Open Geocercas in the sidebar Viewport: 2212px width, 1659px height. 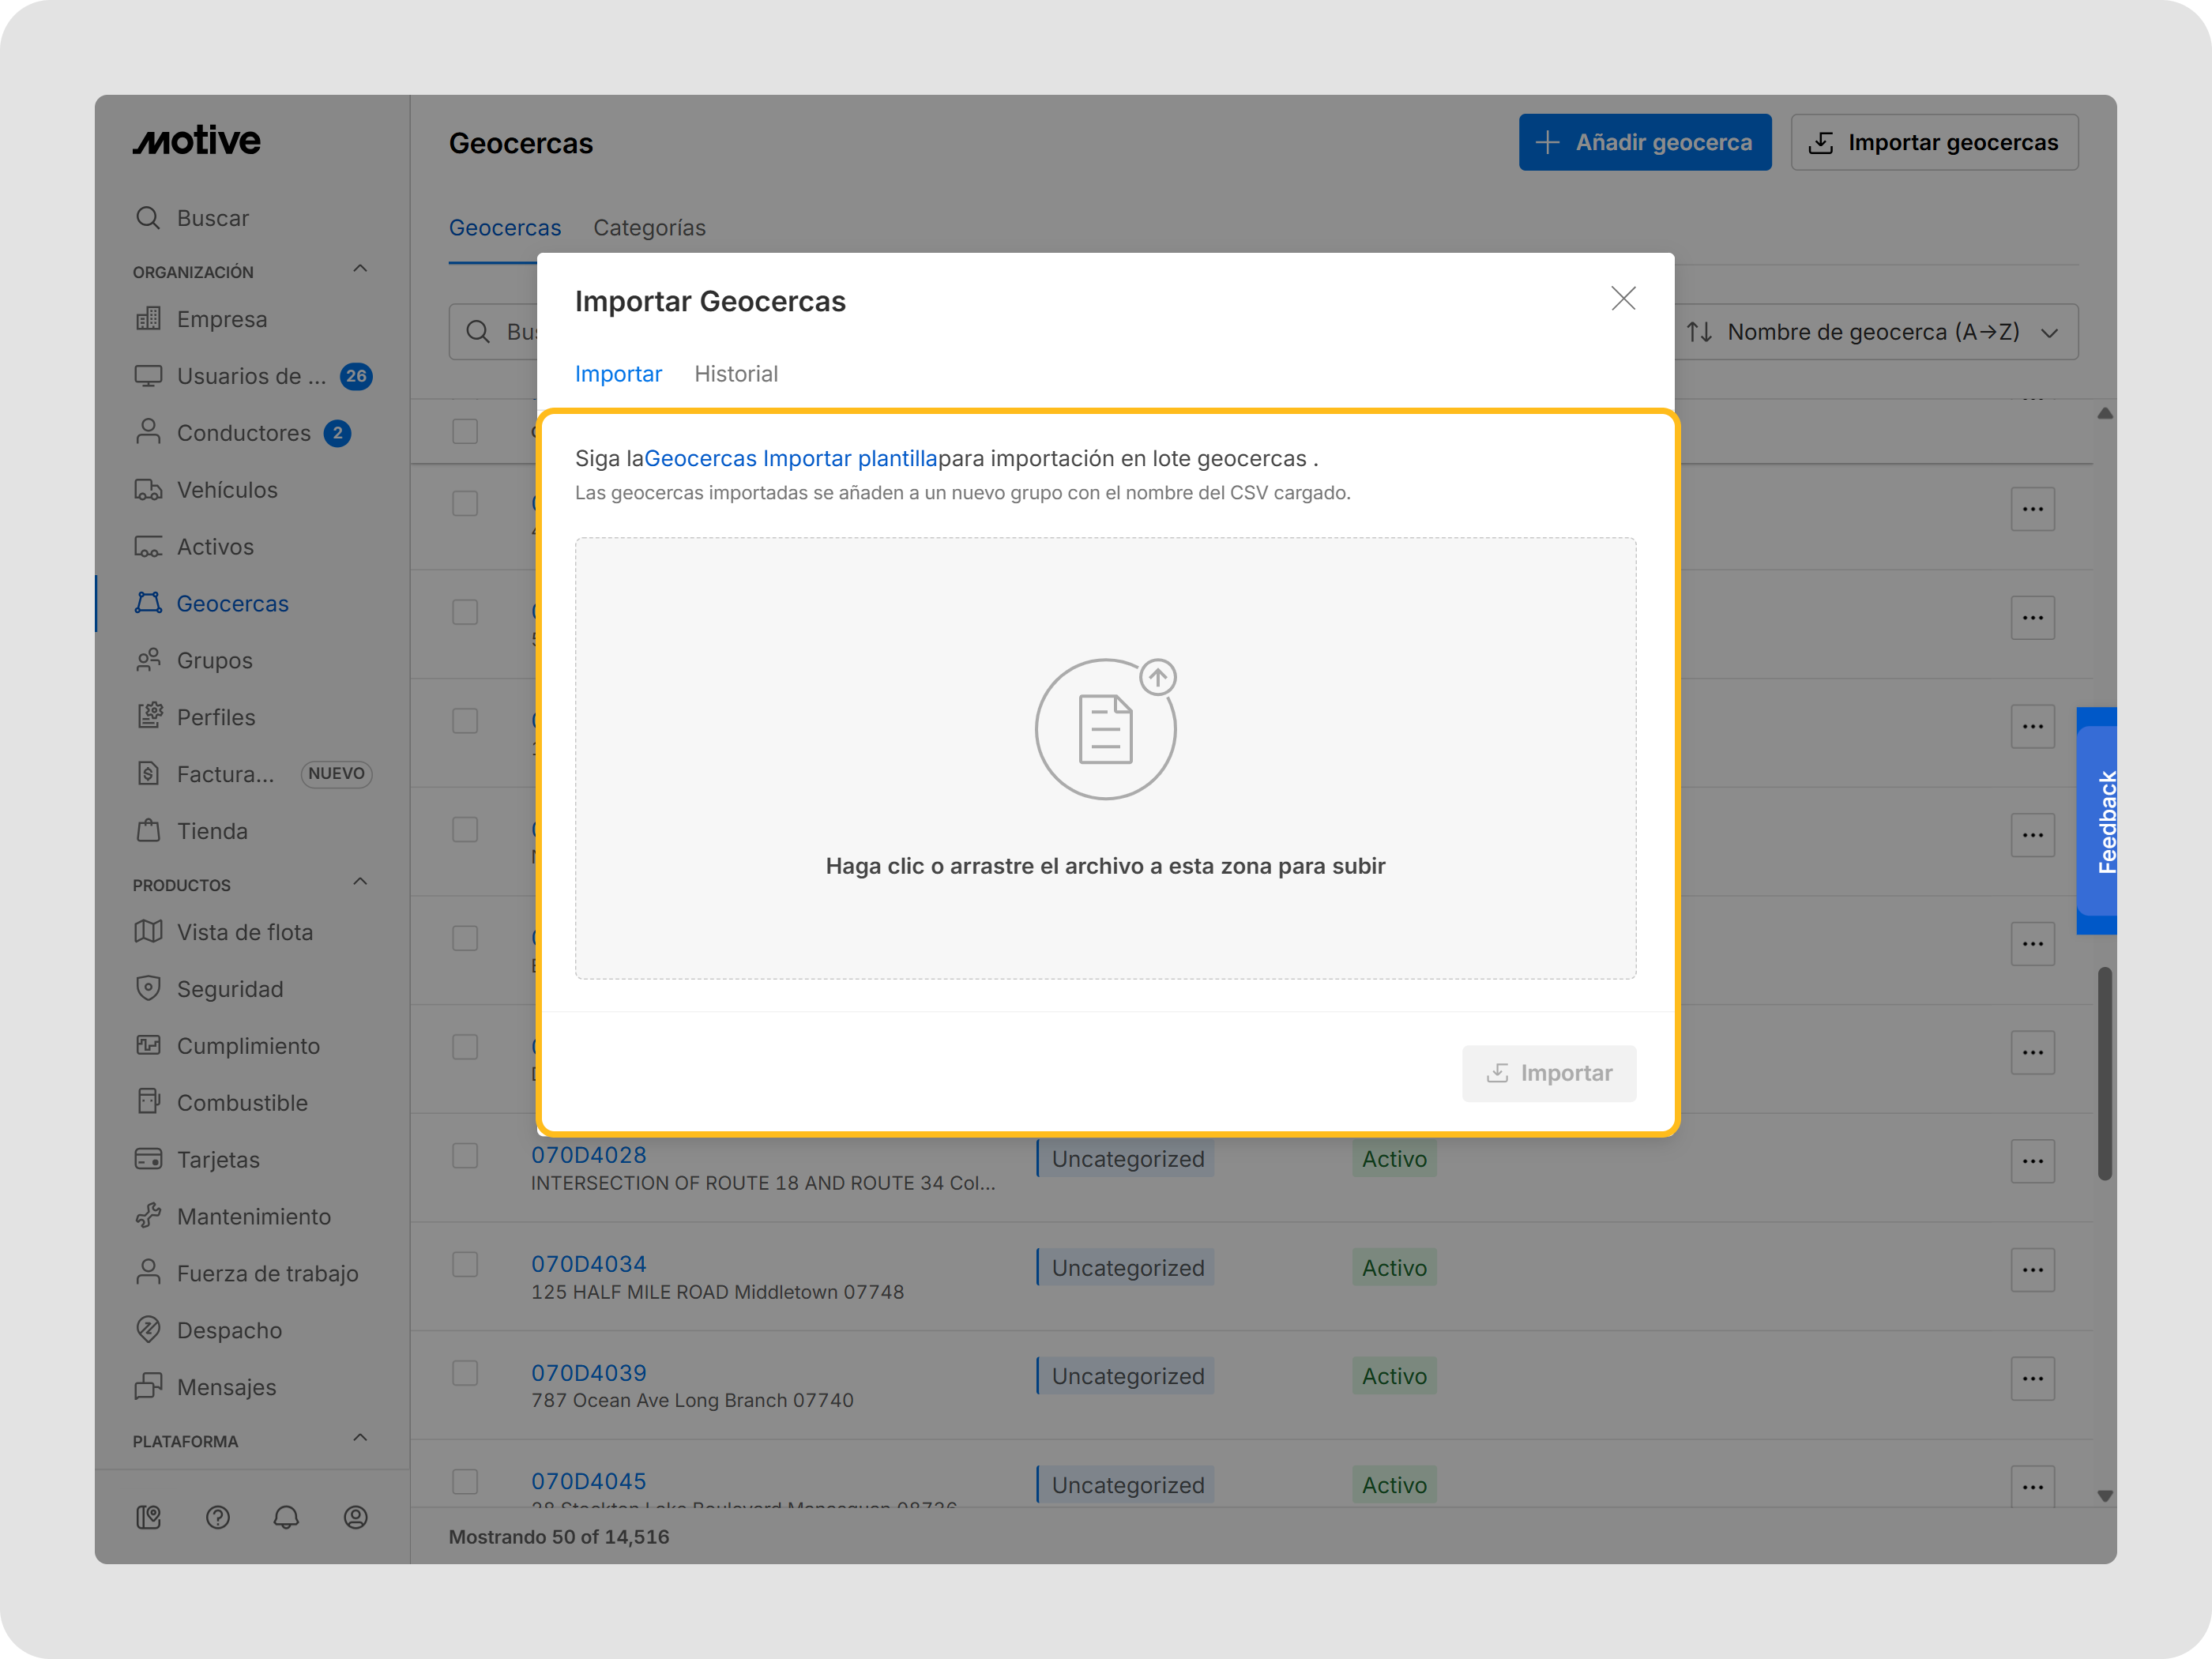tap(233, 603)
